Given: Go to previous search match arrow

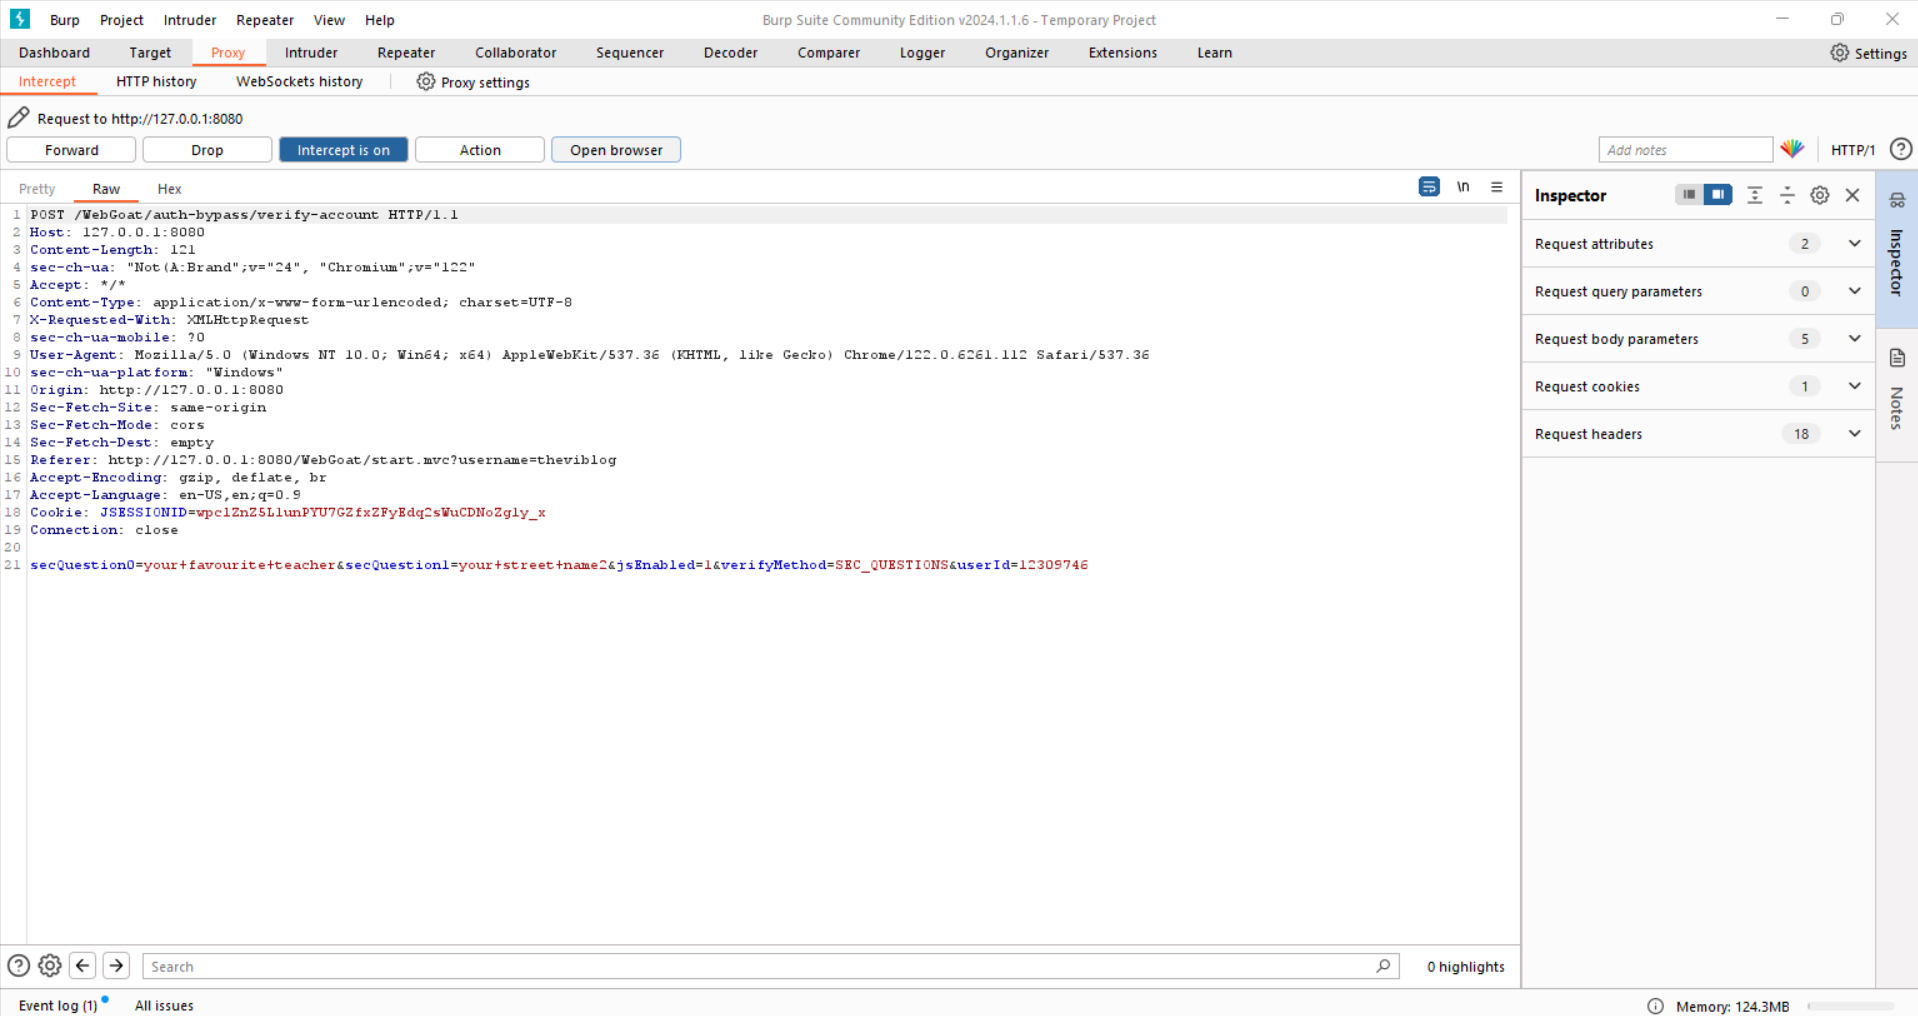Looking at the screenshot, I should (83, 966).
